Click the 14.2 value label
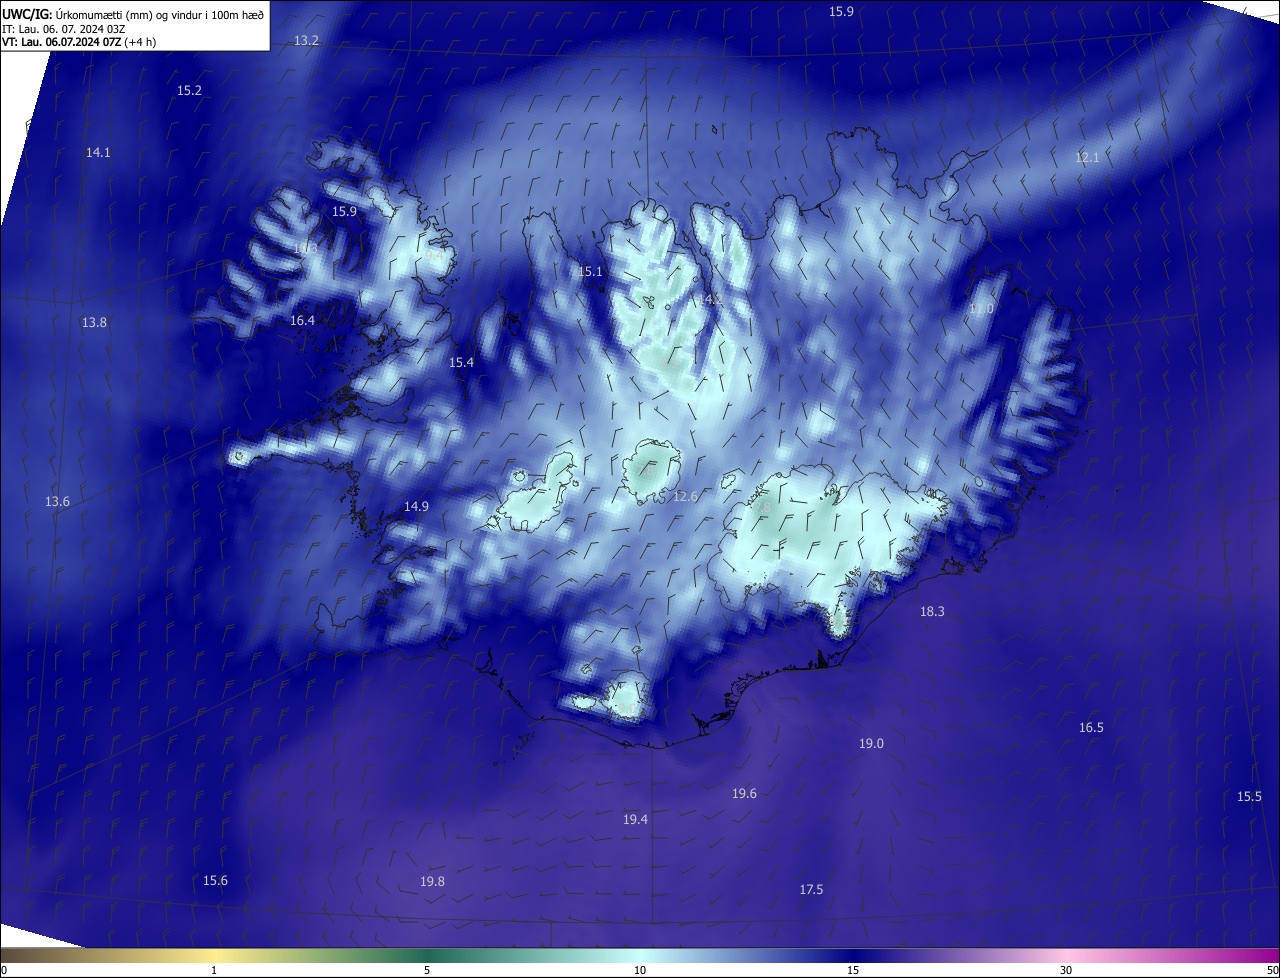The height and width of the screenshot is (978, 1280). coord(711,299)
